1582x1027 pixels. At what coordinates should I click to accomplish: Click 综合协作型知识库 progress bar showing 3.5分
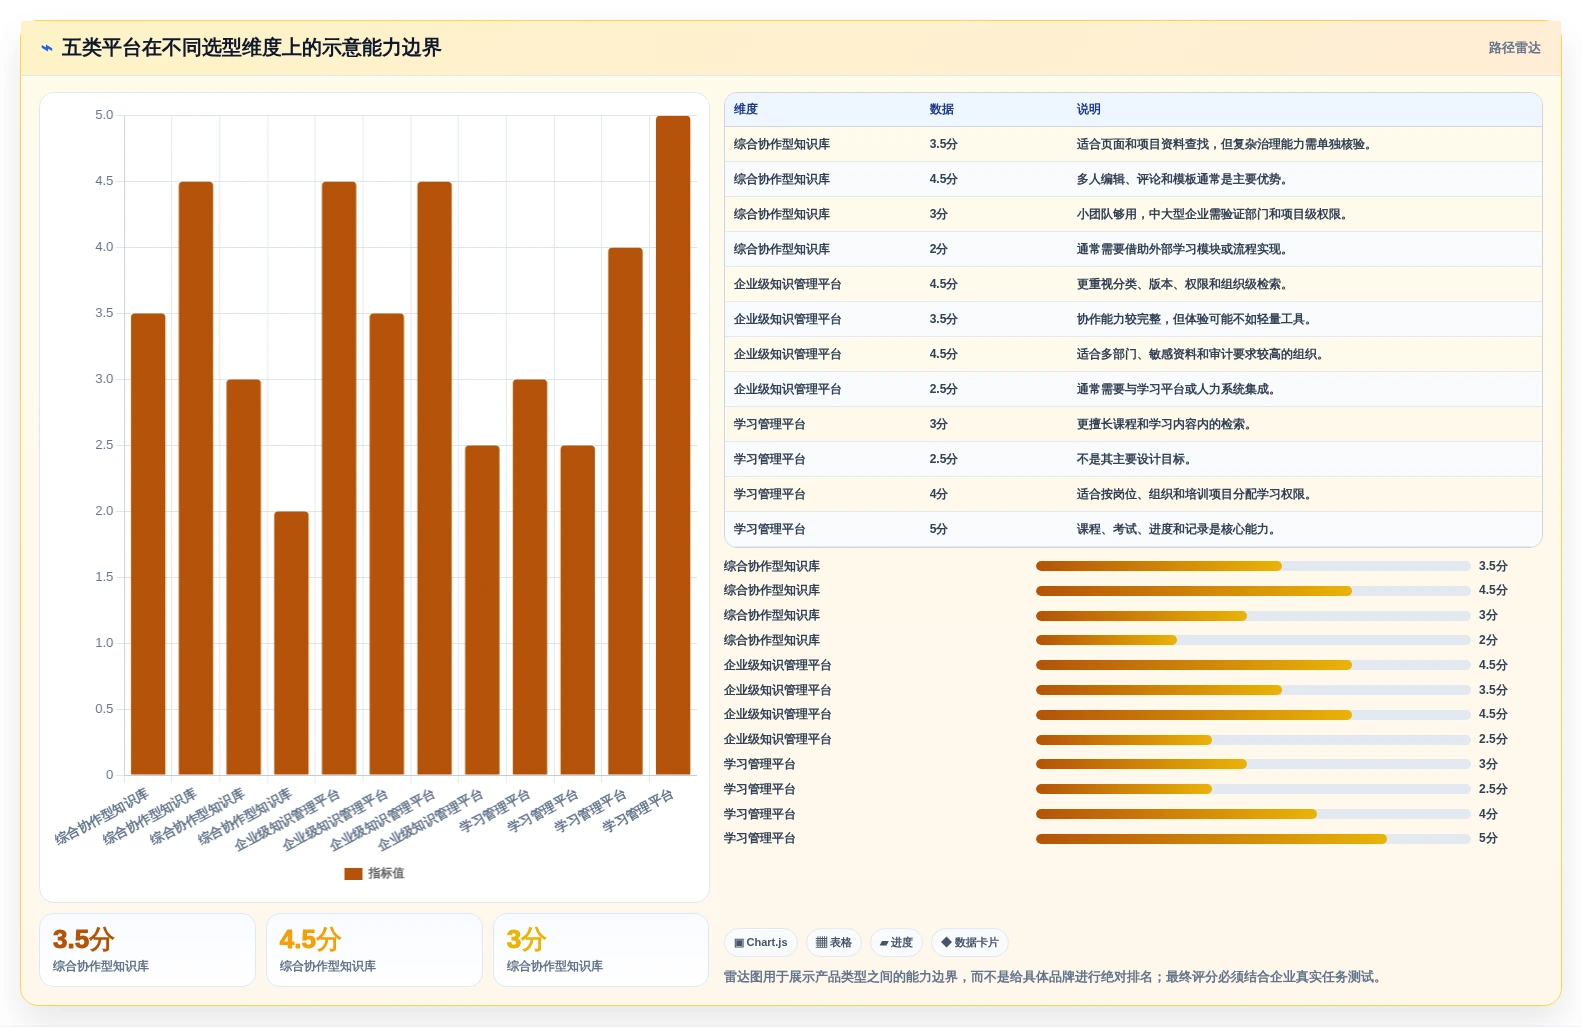point(1253,566)
